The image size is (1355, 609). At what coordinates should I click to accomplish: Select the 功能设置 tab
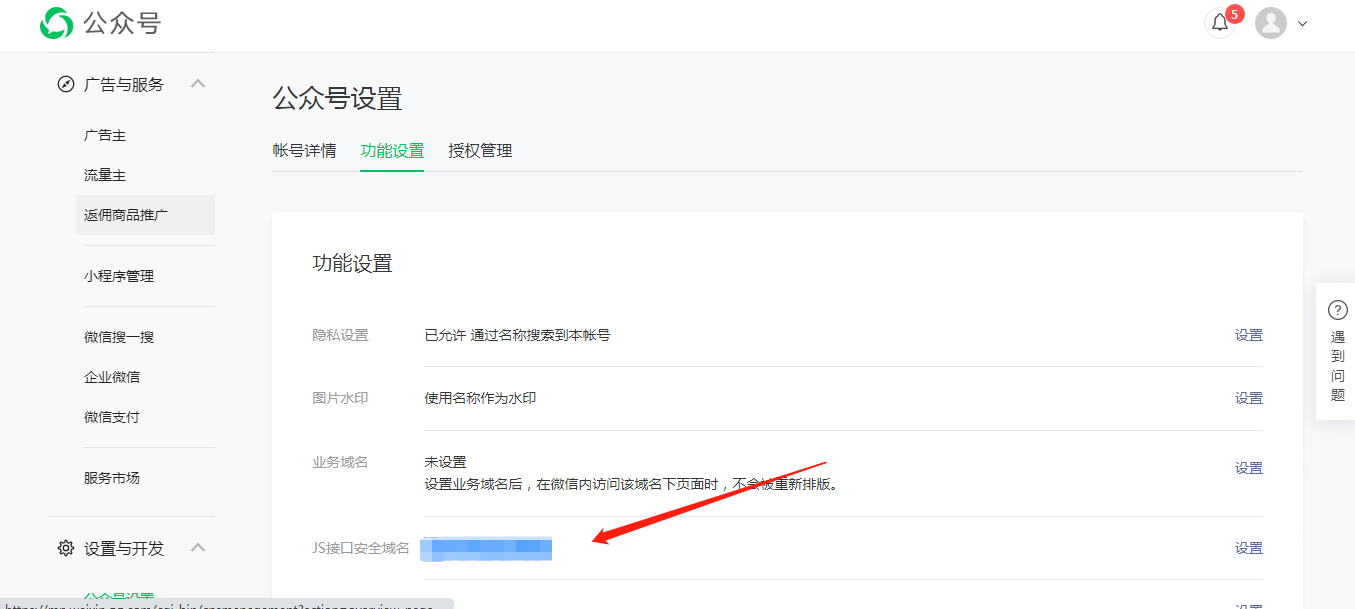[392, 151]
